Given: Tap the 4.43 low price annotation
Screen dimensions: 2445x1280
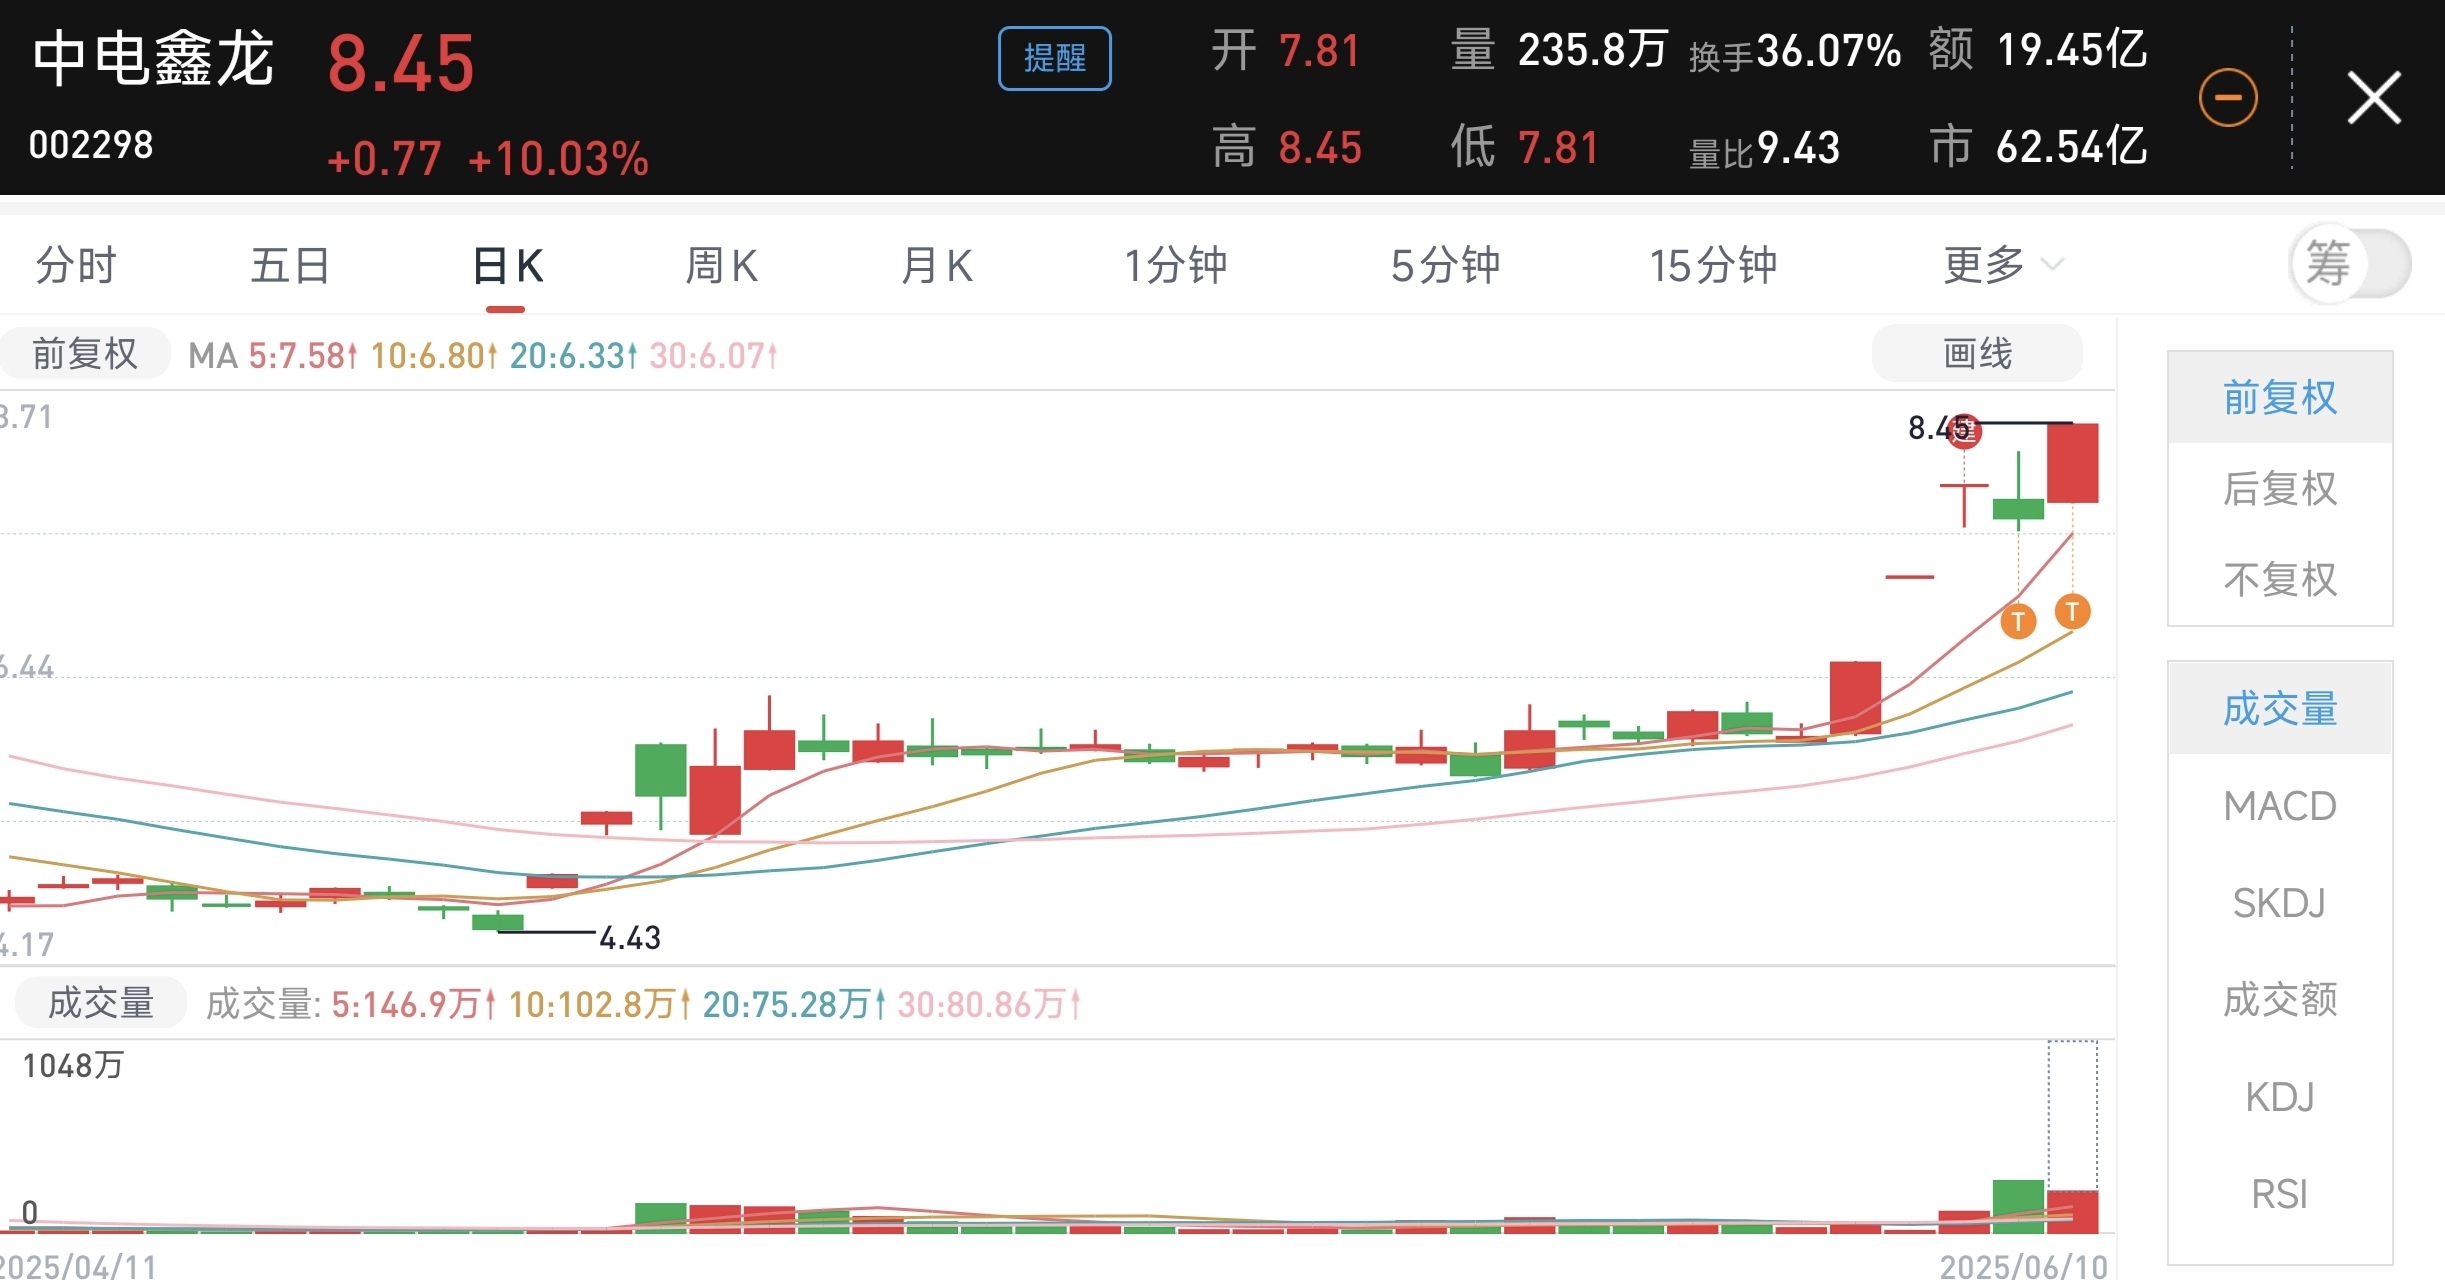Looking at the screenshot, I should tap(630, 938).
